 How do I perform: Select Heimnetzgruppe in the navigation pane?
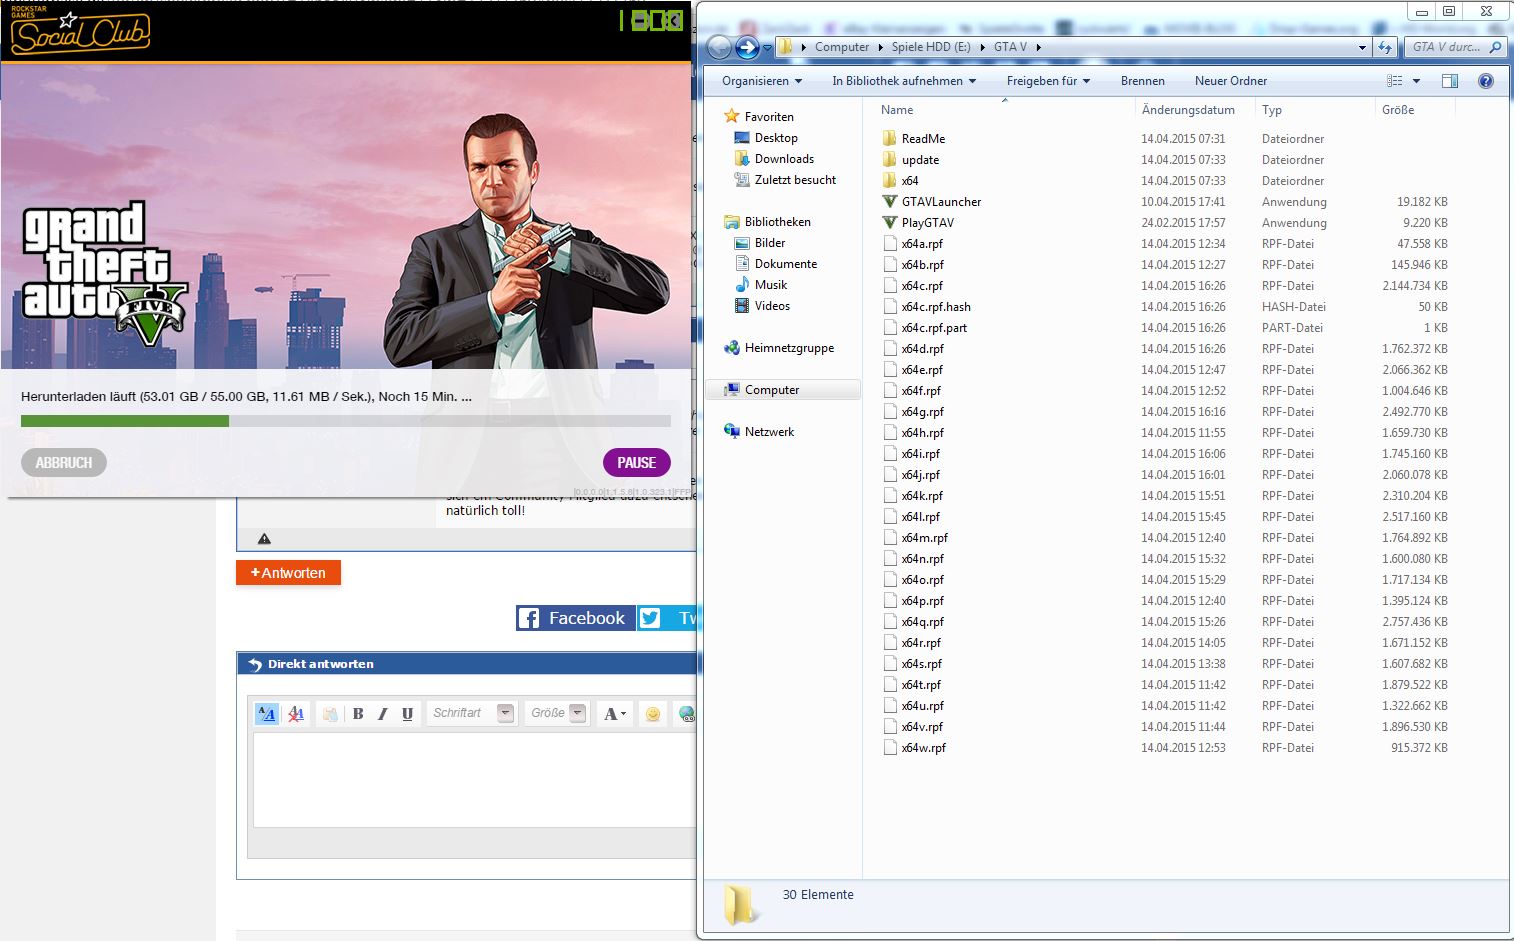coord(789,348)
